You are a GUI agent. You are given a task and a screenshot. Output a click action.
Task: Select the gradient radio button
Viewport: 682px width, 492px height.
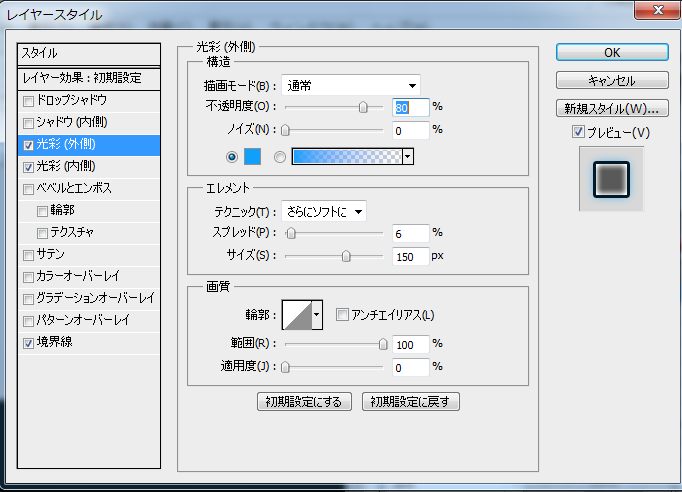280,157
